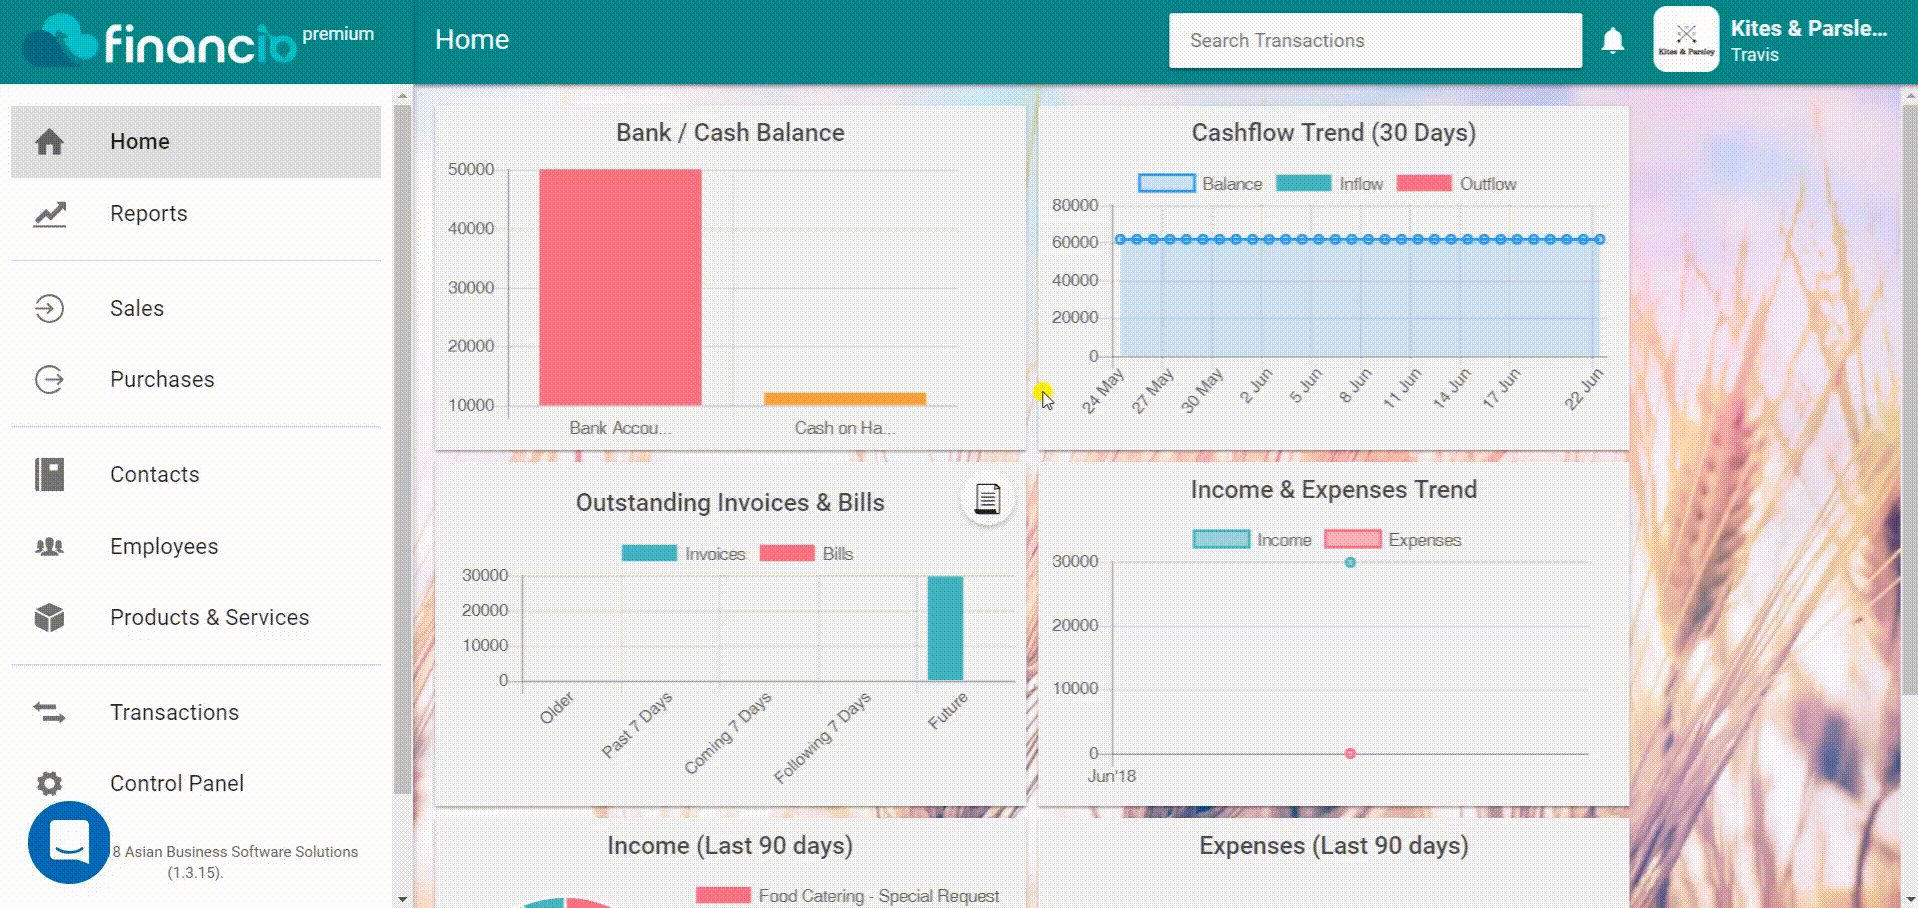Open the Employees menu item

(x=164, y=547)
